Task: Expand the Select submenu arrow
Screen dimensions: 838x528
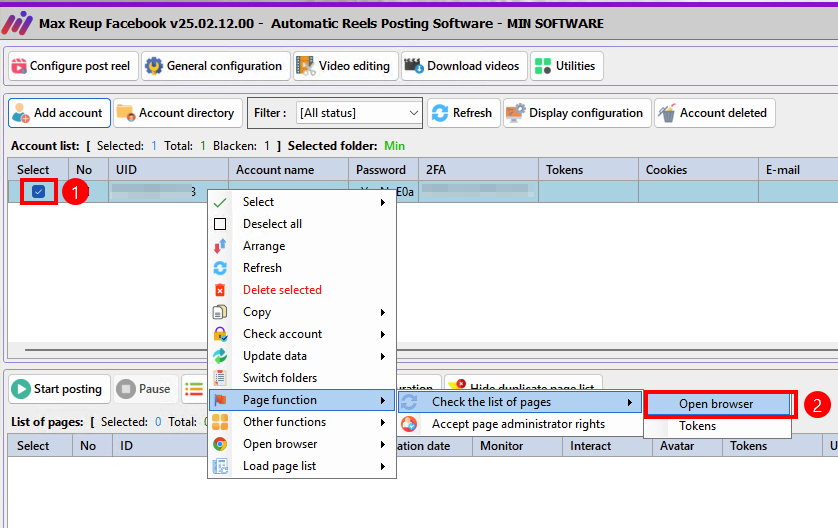Action: point(383,202)
